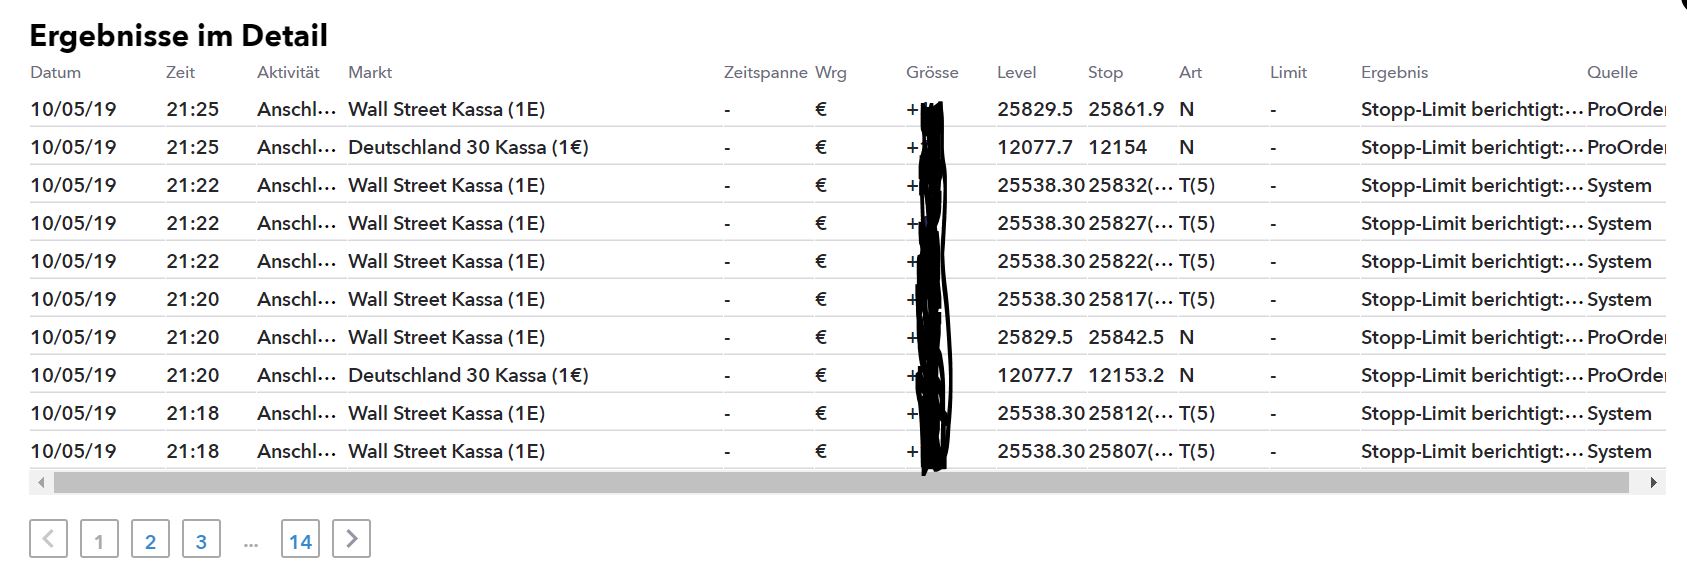
Task: Click the Limit column header
Action: tap(1288, 72)
